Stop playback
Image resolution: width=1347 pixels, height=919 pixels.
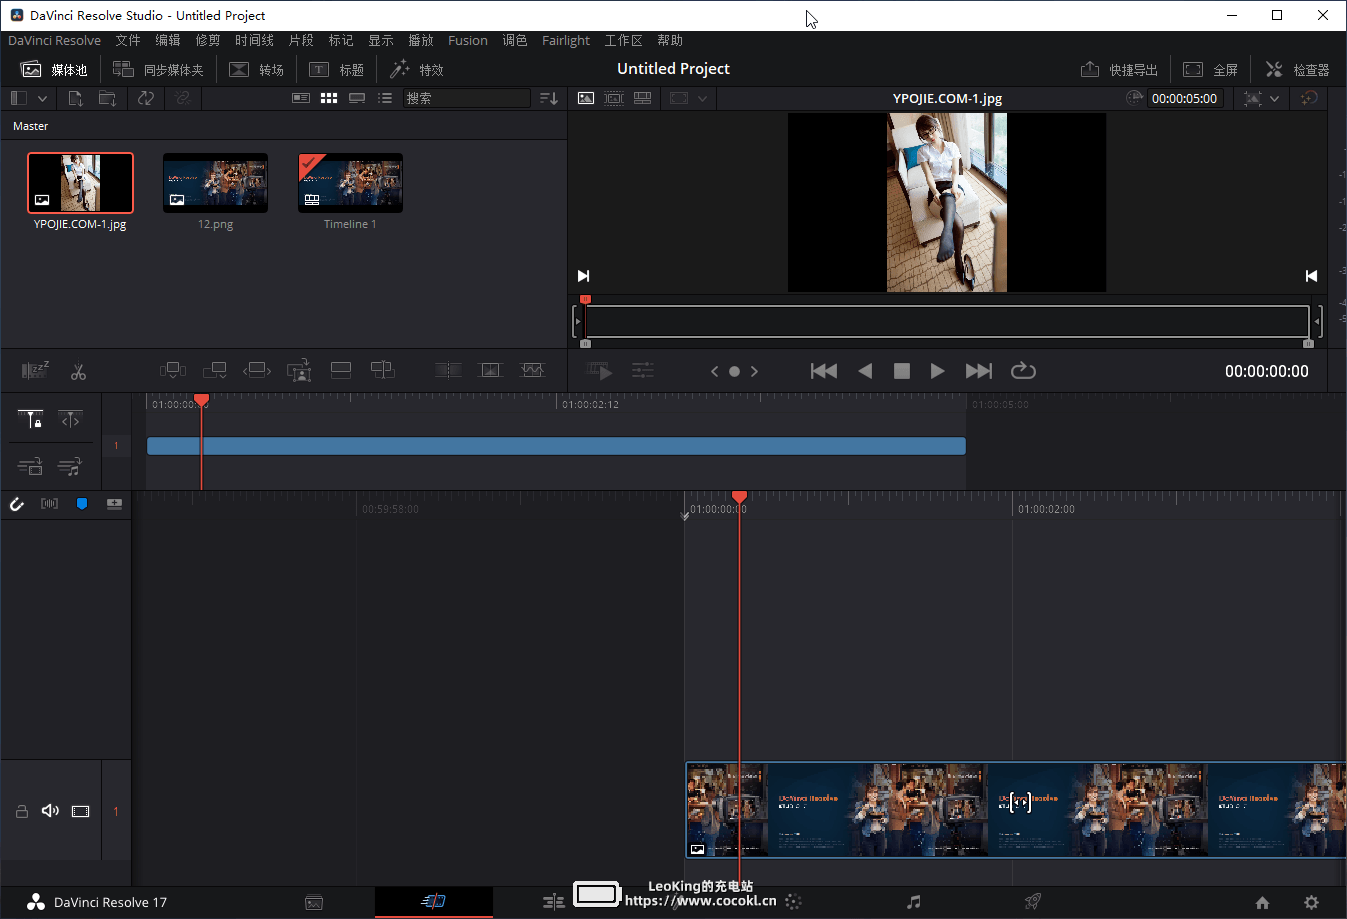pyautogui.click(x=901, y=371)
